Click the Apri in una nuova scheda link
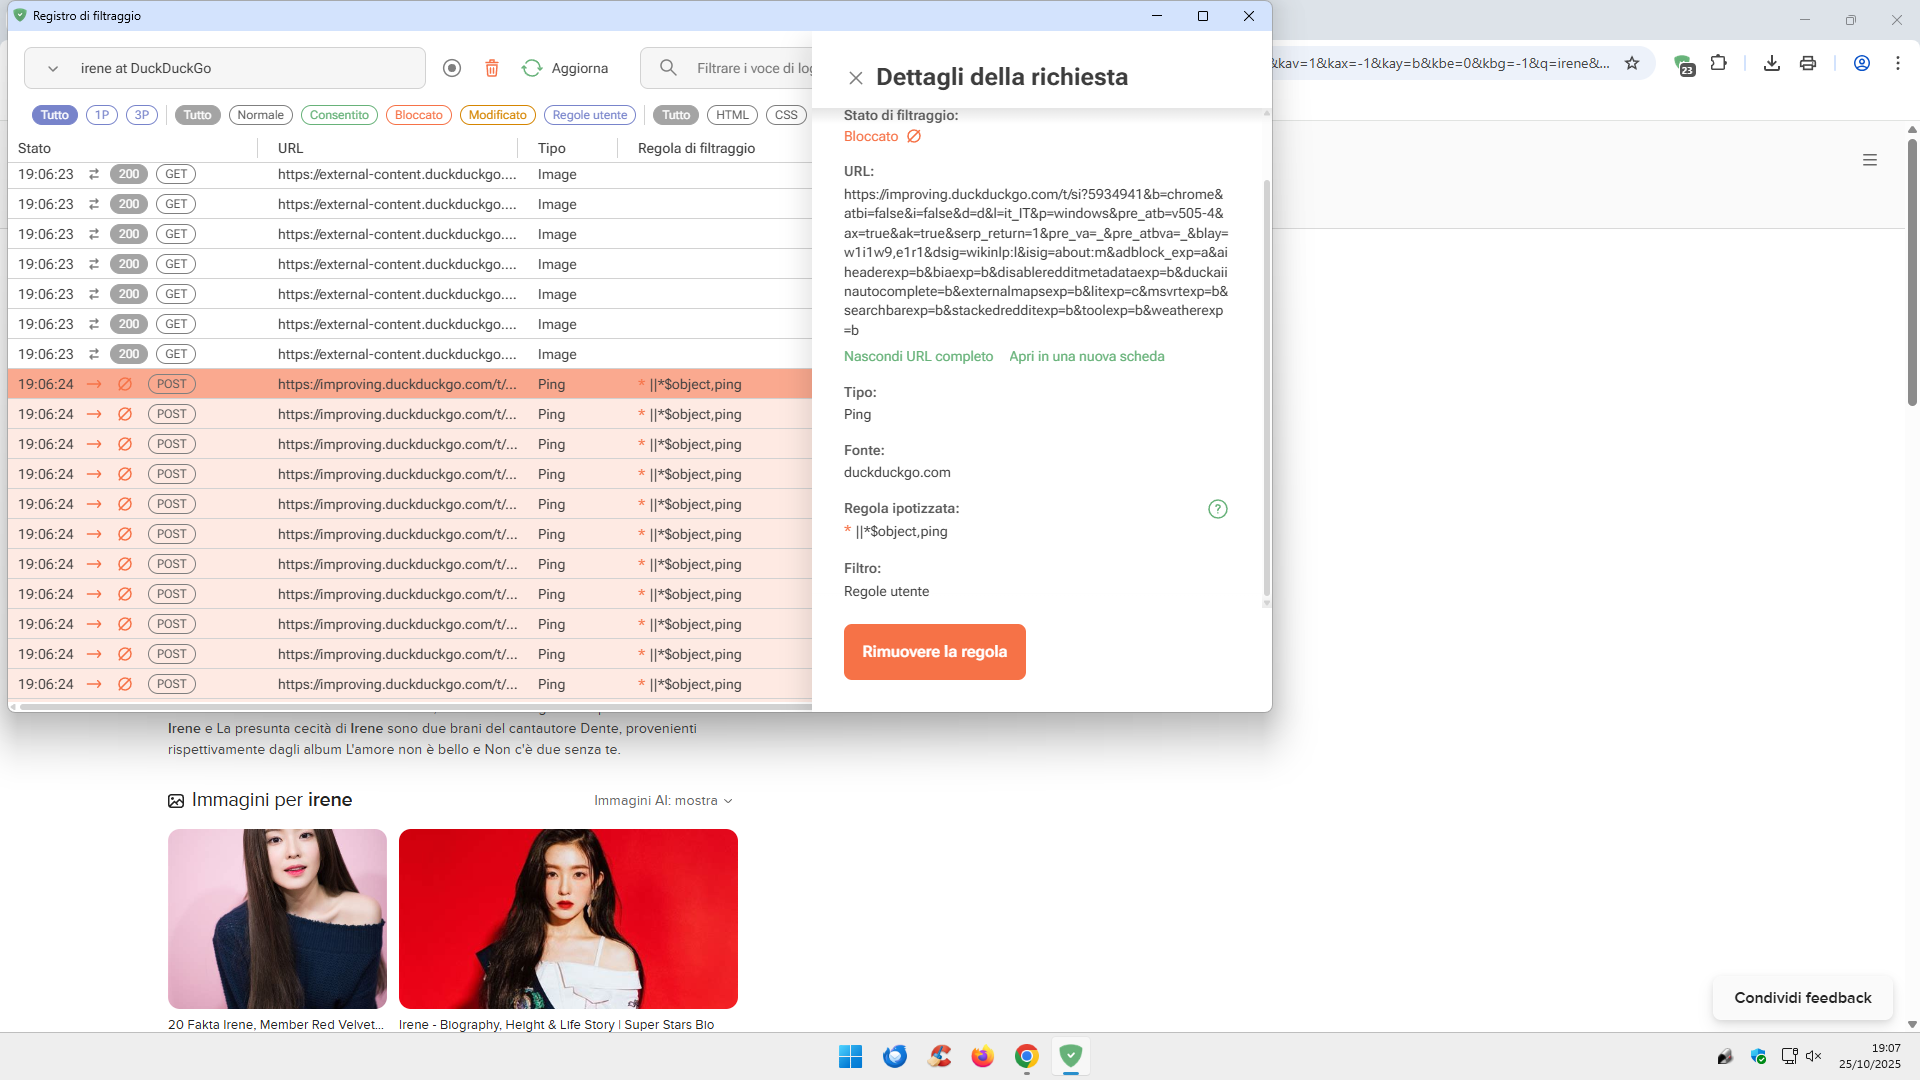The width and height of the screenshot is (1920, 1080). (1086, 357)
